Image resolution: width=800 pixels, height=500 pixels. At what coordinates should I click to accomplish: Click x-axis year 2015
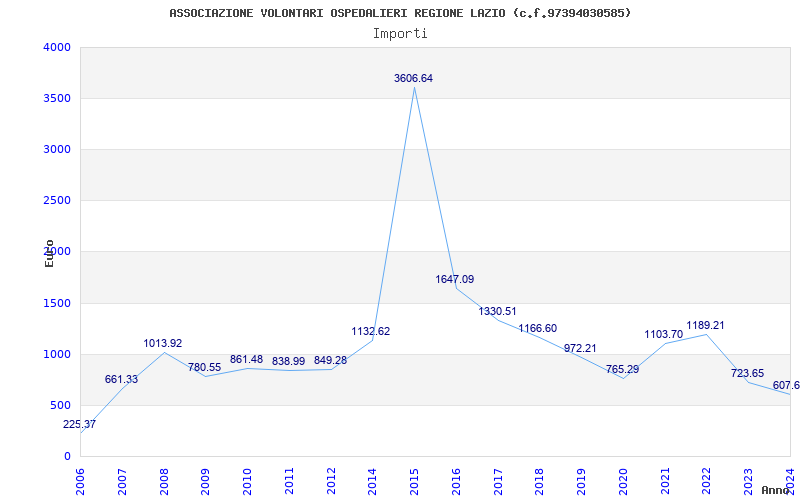[x=414, y=482]
